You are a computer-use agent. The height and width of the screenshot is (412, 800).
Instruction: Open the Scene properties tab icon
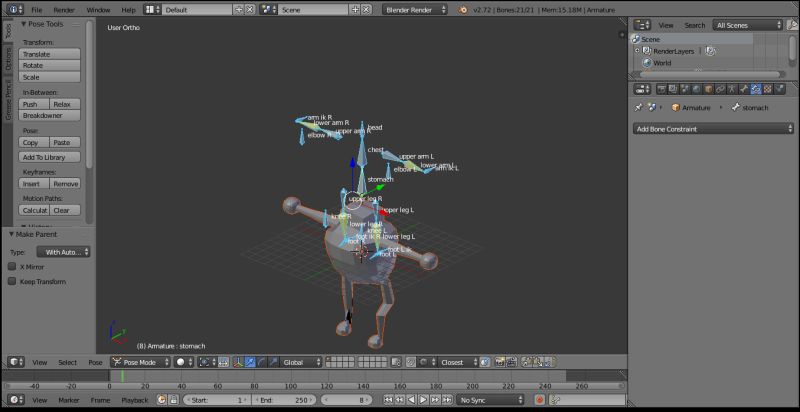pos(685,89)
